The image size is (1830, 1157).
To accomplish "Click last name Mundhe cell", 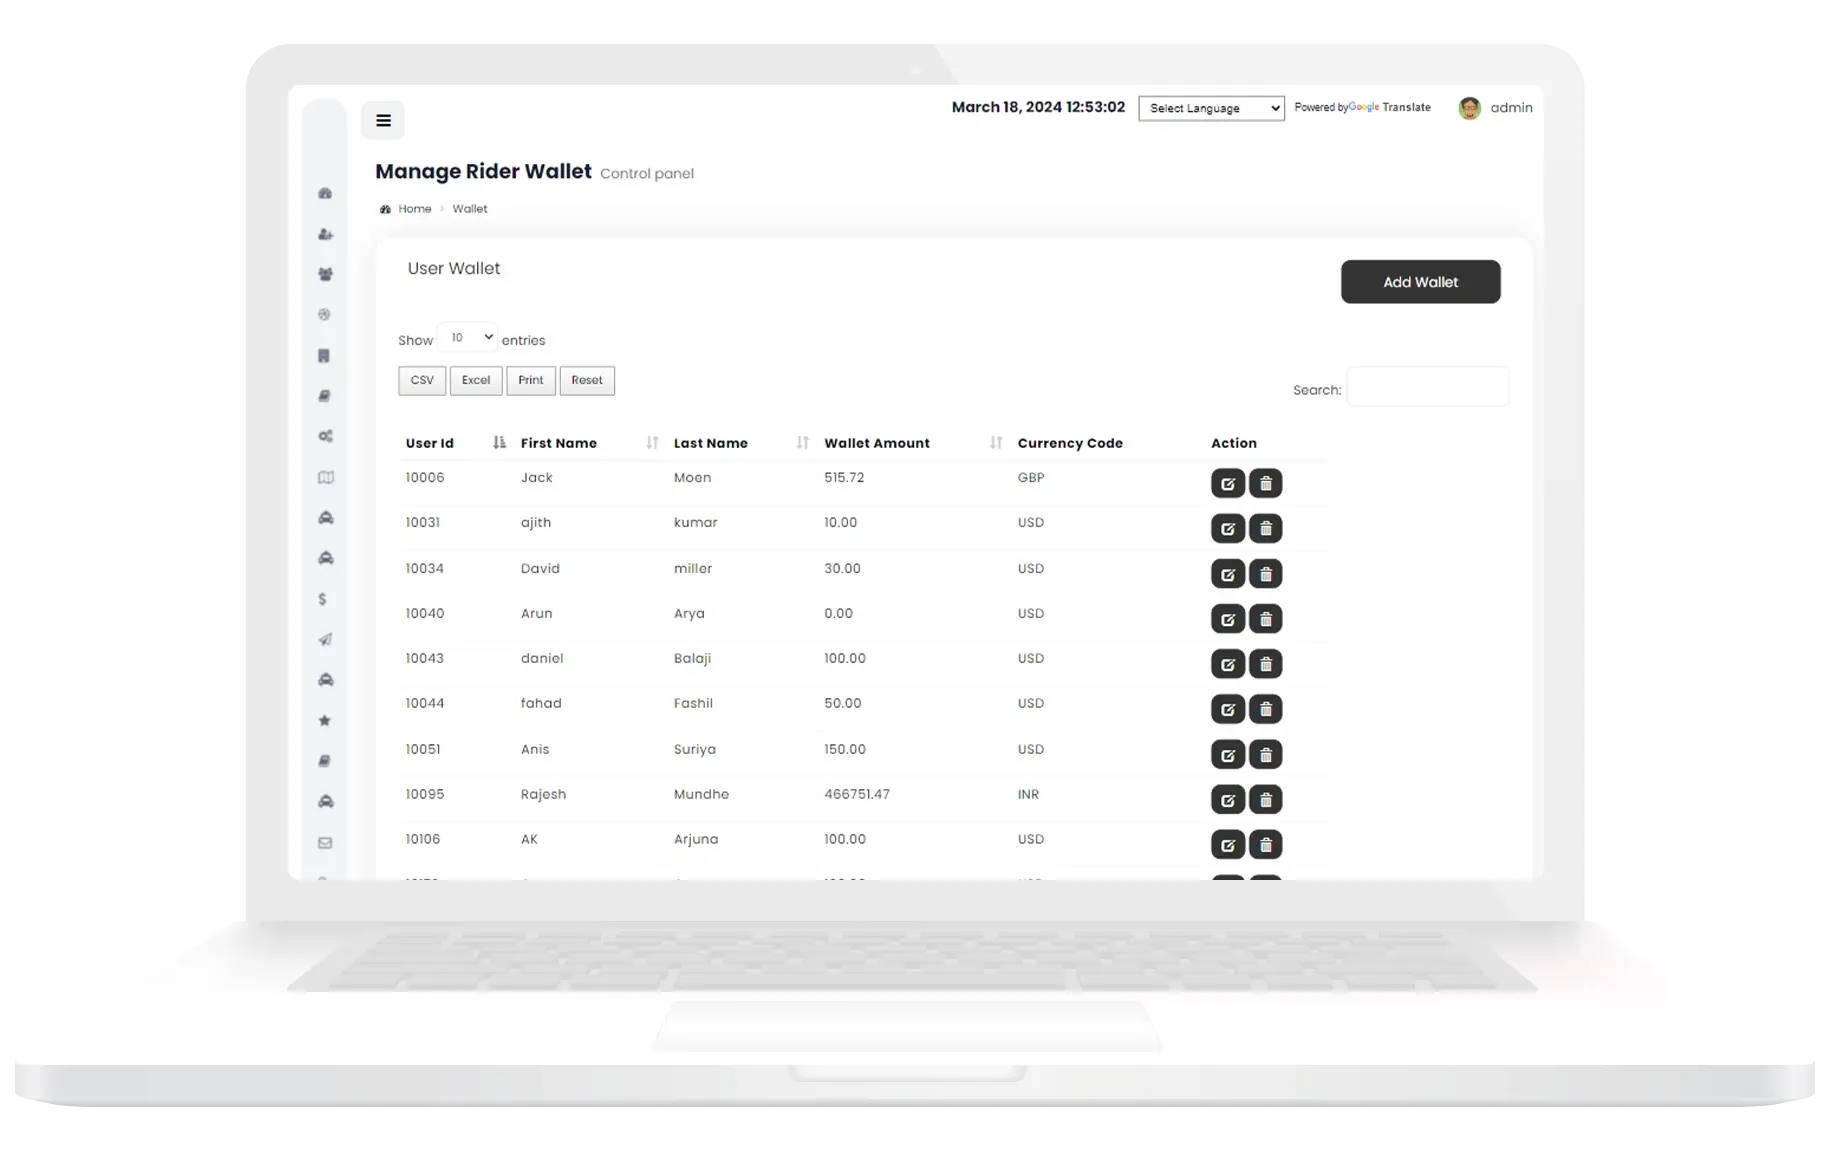I will click(x=701, y=795).
